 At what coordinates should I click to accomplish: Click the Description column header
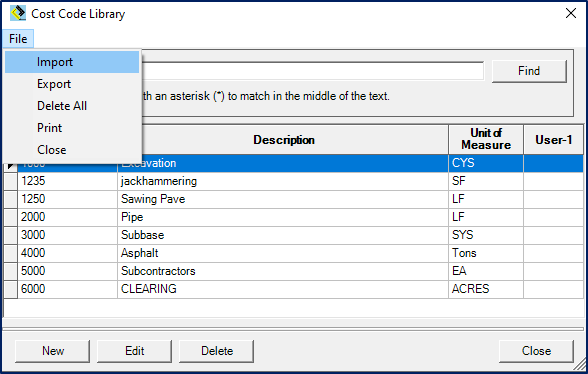coord(284,140)
